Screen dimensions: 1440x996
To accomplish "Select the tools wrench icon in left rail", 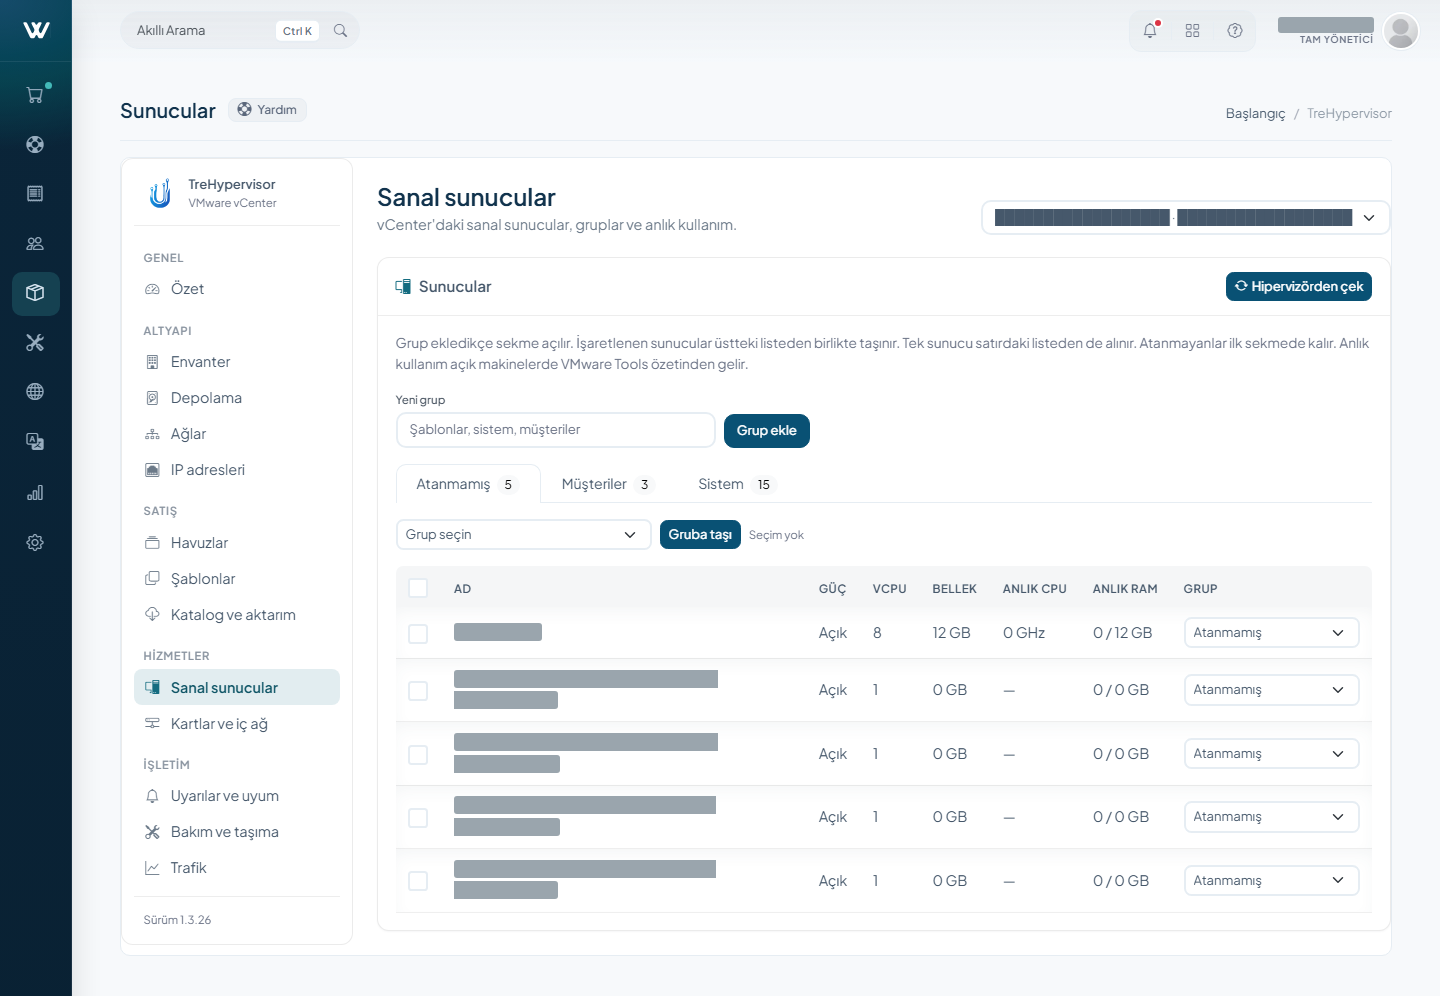I will point(35,342).
